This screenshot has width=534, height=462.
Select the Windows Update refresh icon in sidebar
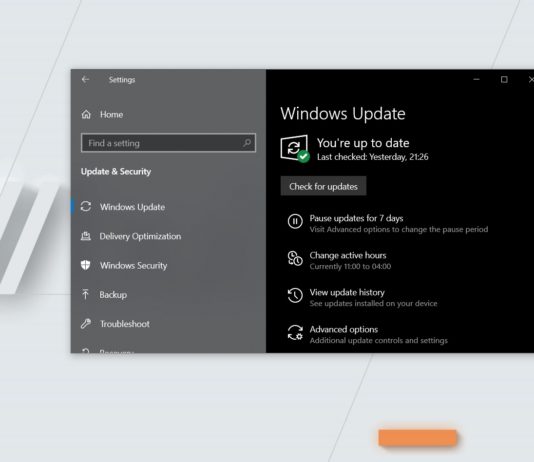click(86, 206)
